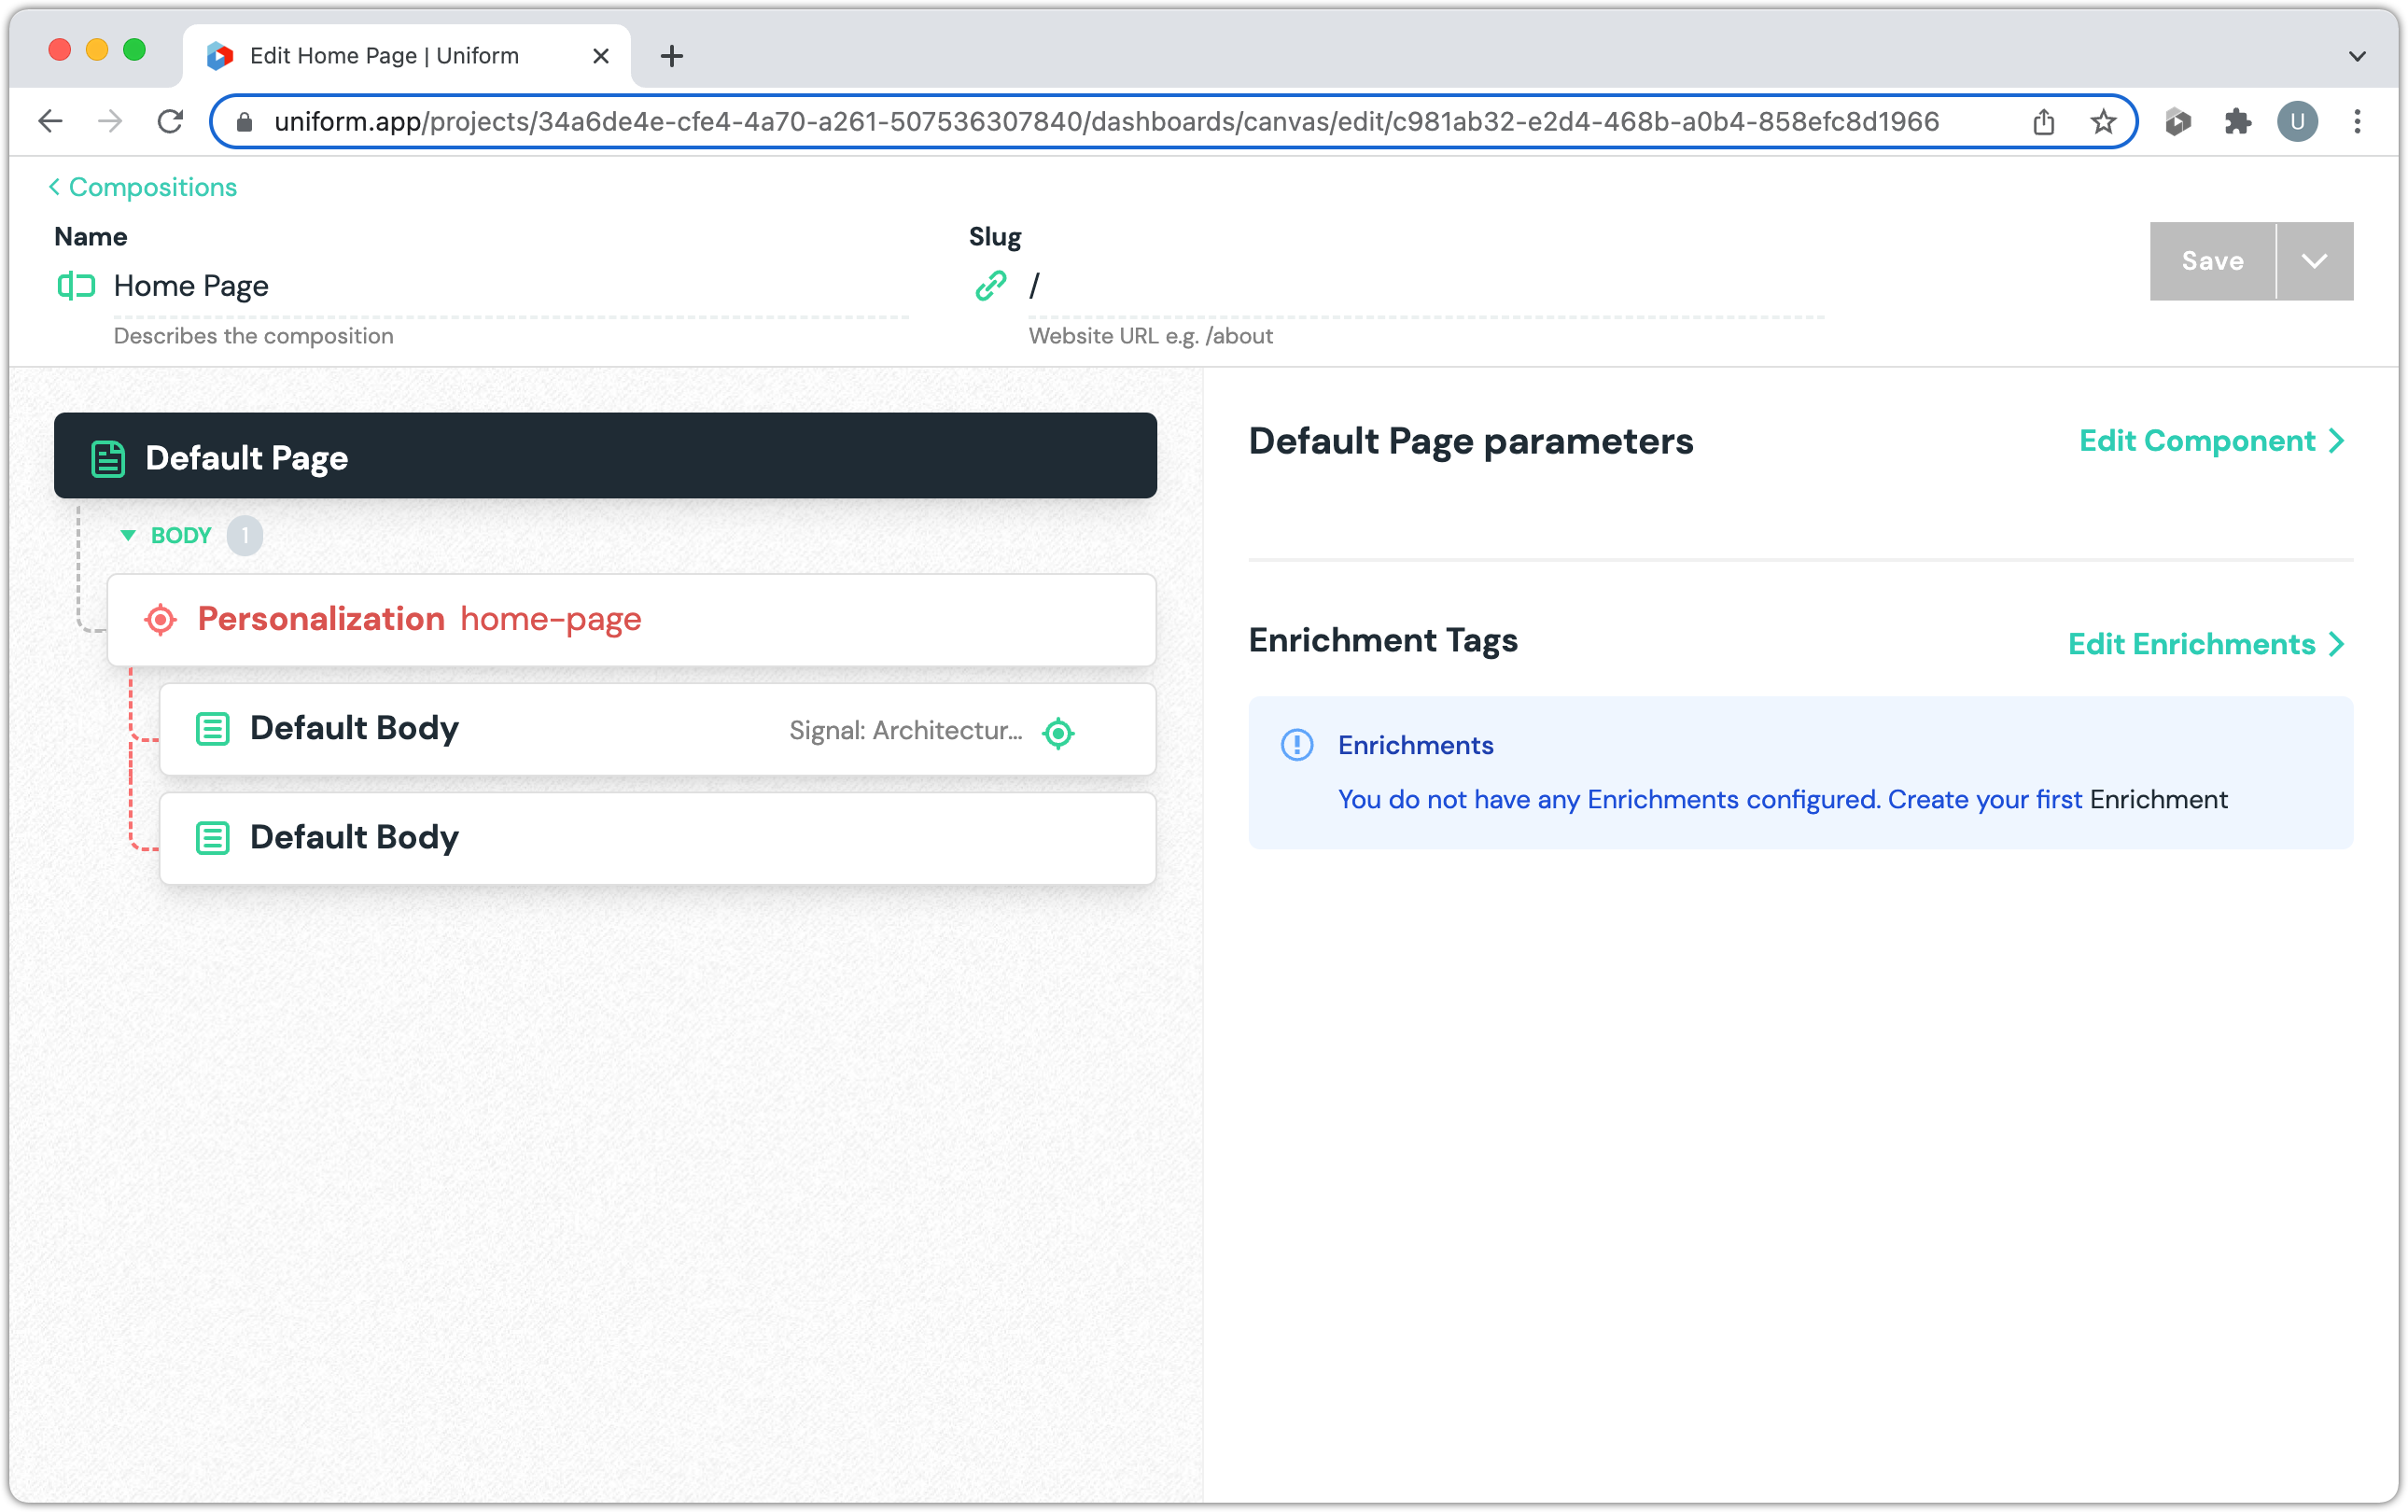Open the Save options dropdown arrow
Screen dimensions: 2408x1512
pos(2314,261)
